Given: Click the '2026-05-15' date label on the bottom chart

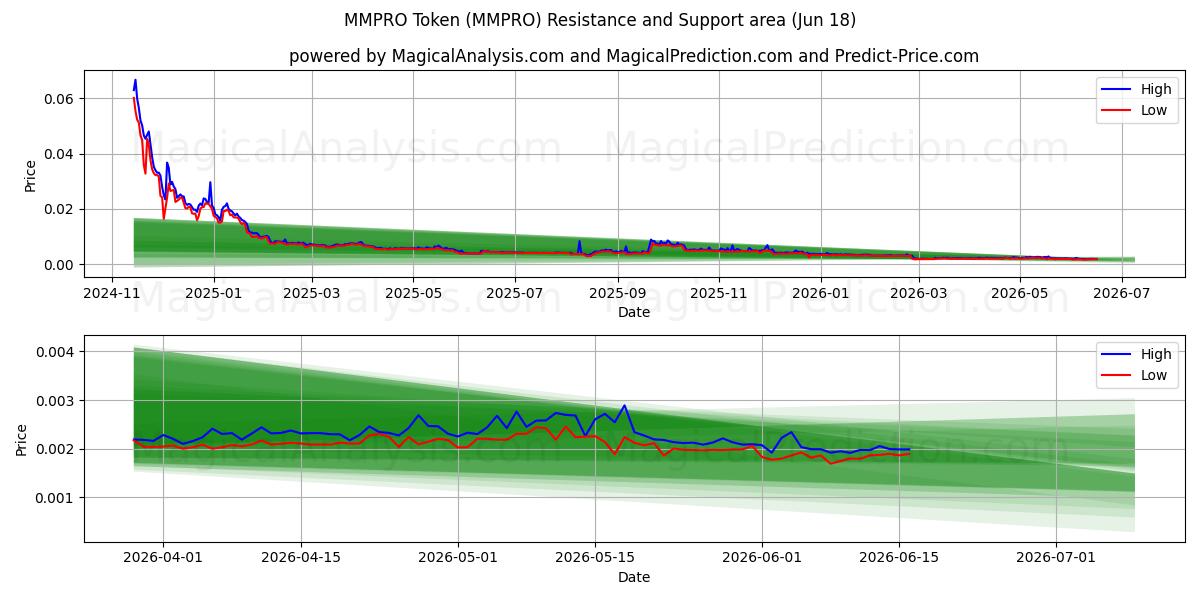Looking at the screenshot, I should [x=596, y=558].
